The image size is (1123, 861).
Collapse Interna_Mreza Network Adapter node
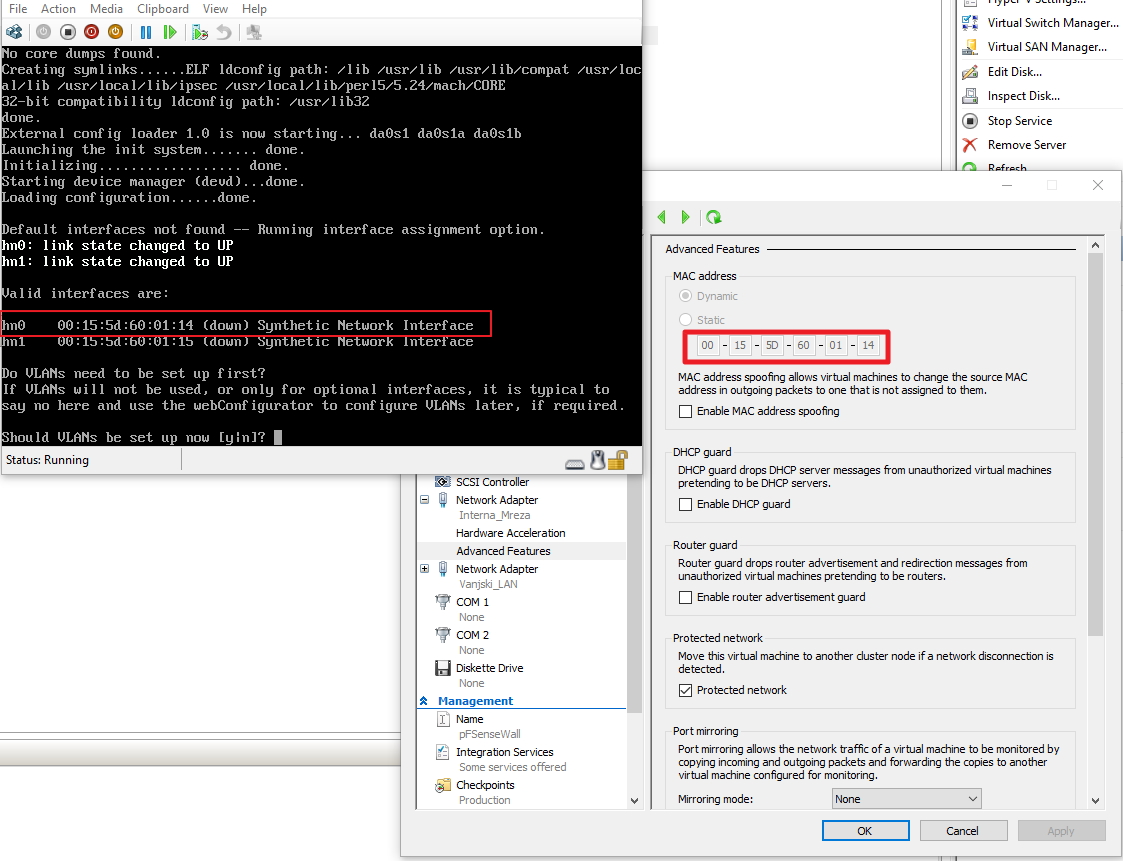click(x=425, y=499)
